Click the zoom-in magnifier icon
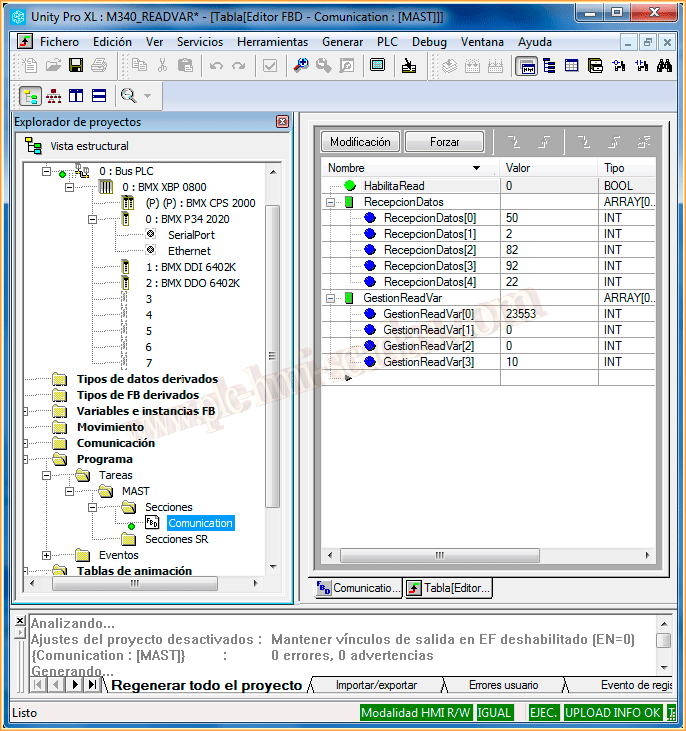 click(x=300, y=65)
